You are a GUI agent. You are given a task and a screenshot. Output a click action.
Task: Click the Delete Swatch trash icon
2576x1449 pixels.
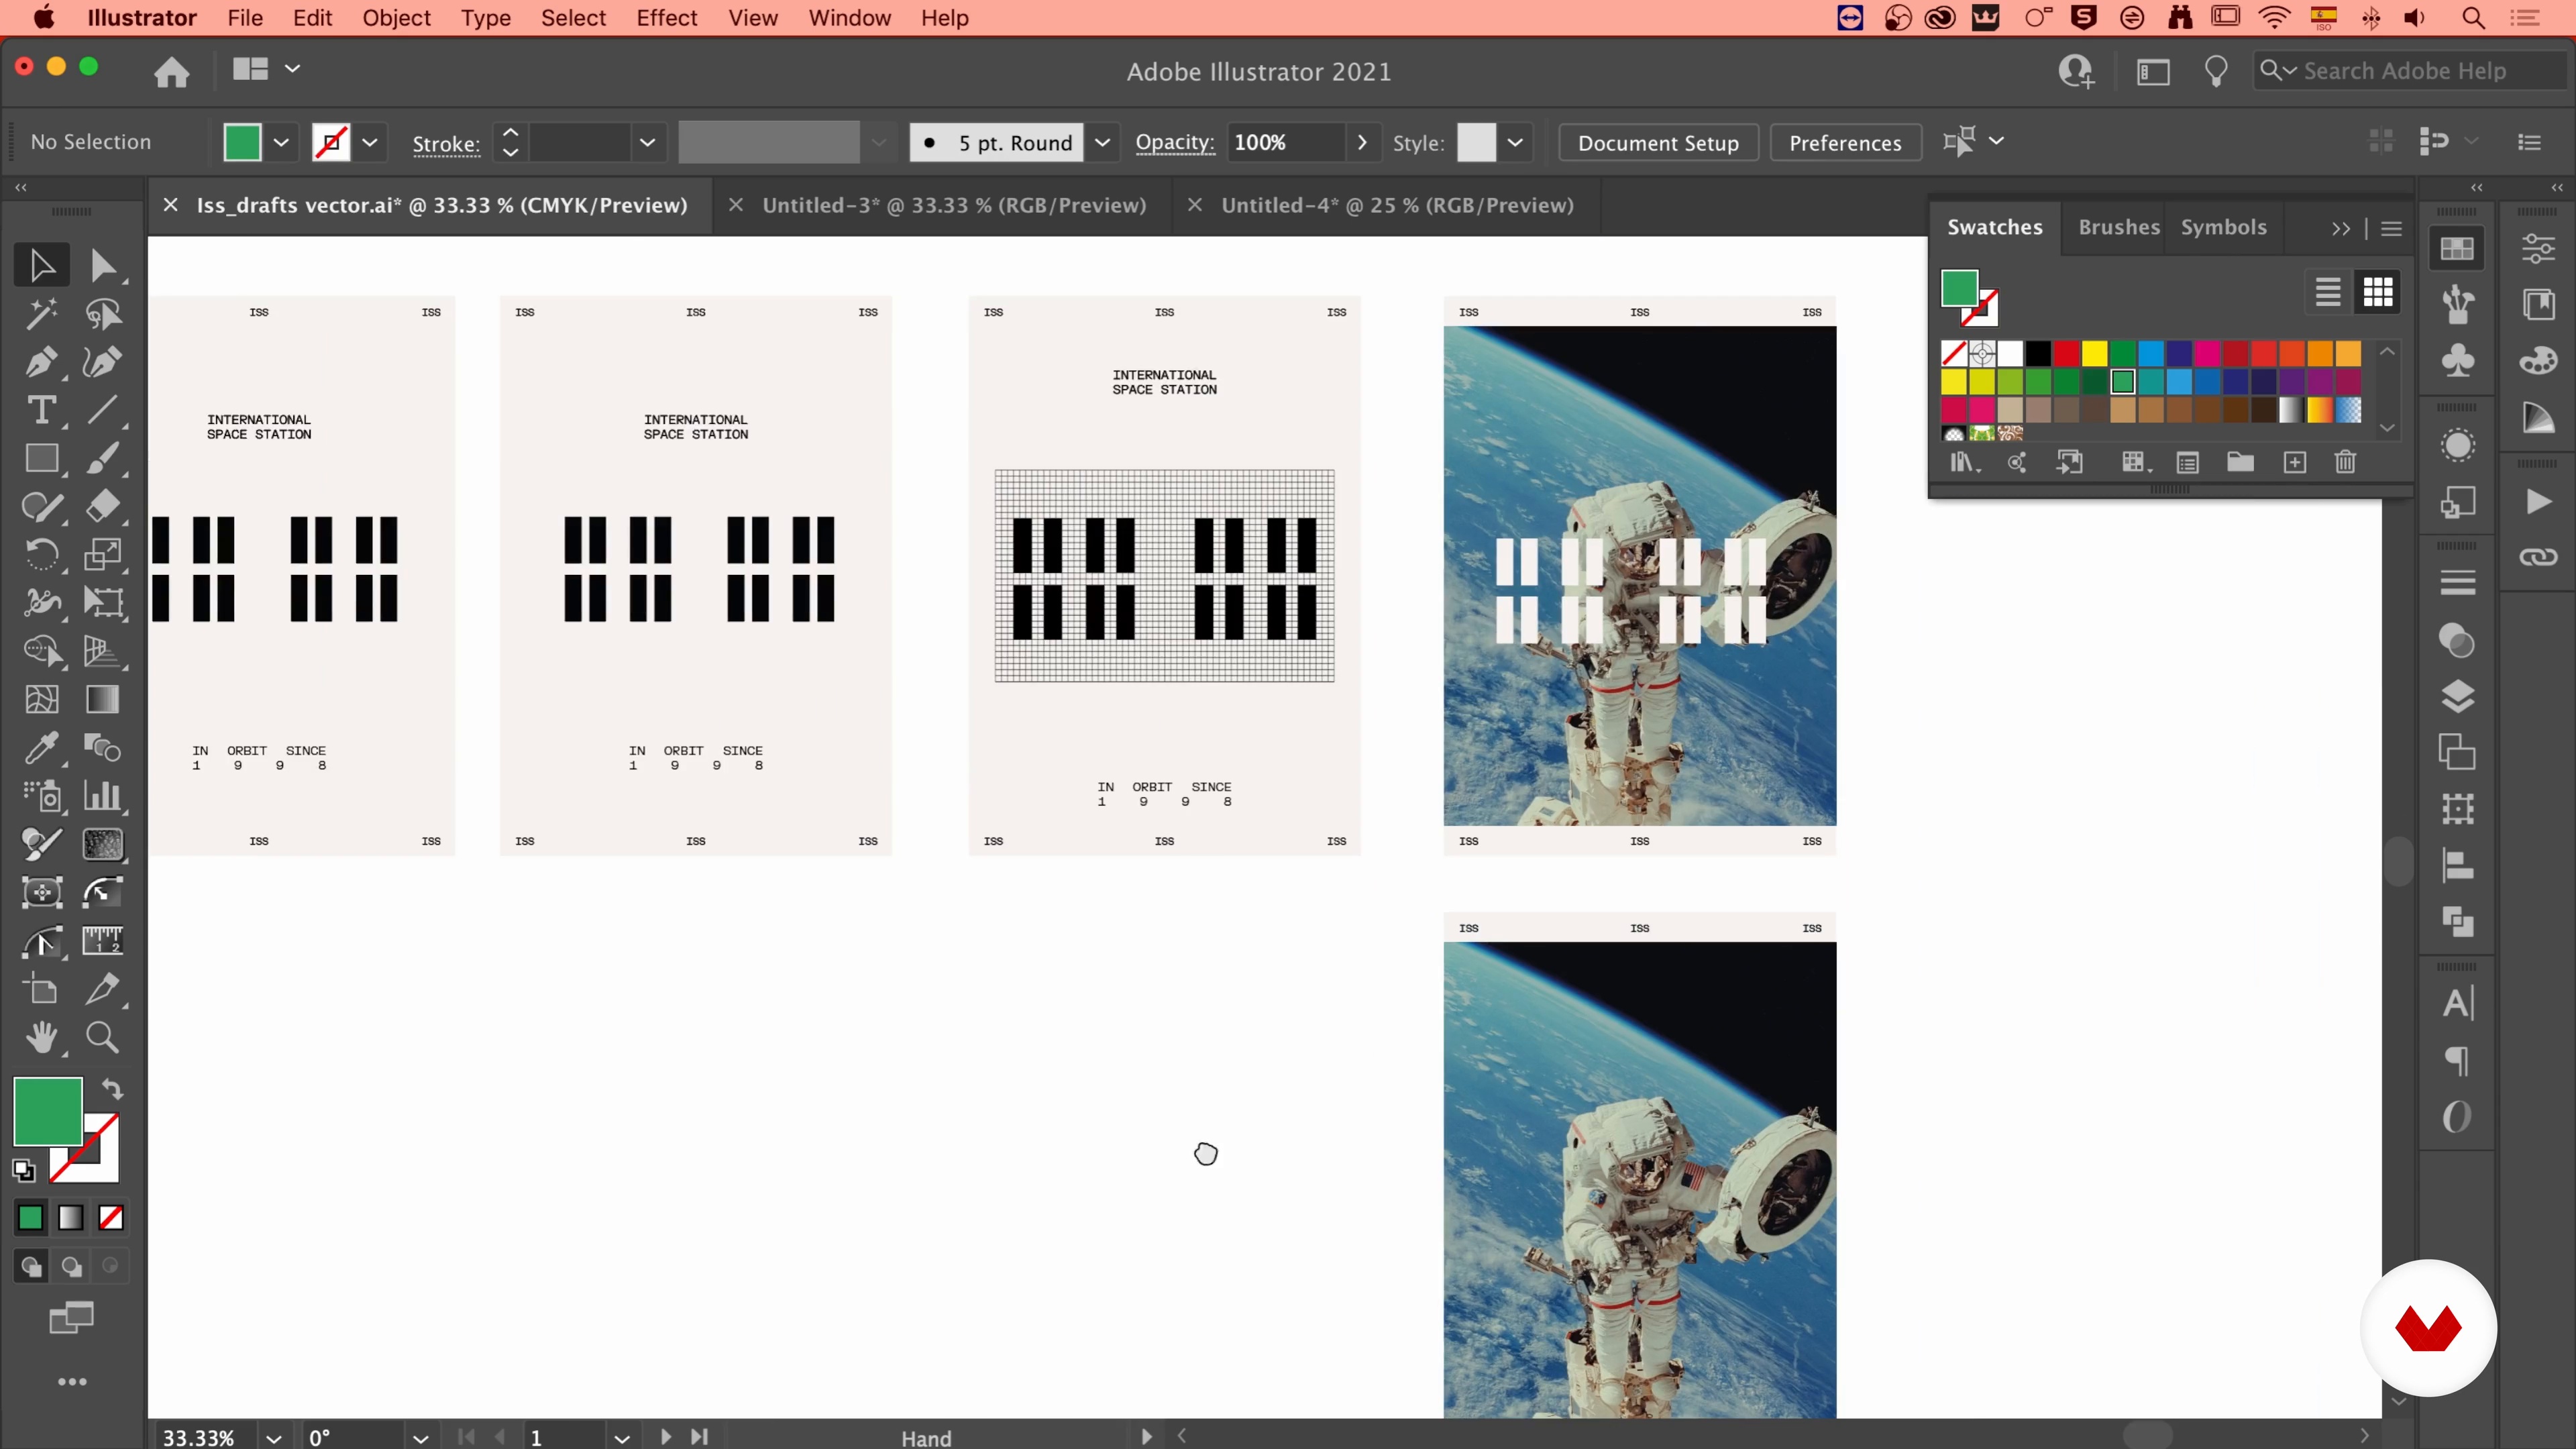tap(2345, 462)
